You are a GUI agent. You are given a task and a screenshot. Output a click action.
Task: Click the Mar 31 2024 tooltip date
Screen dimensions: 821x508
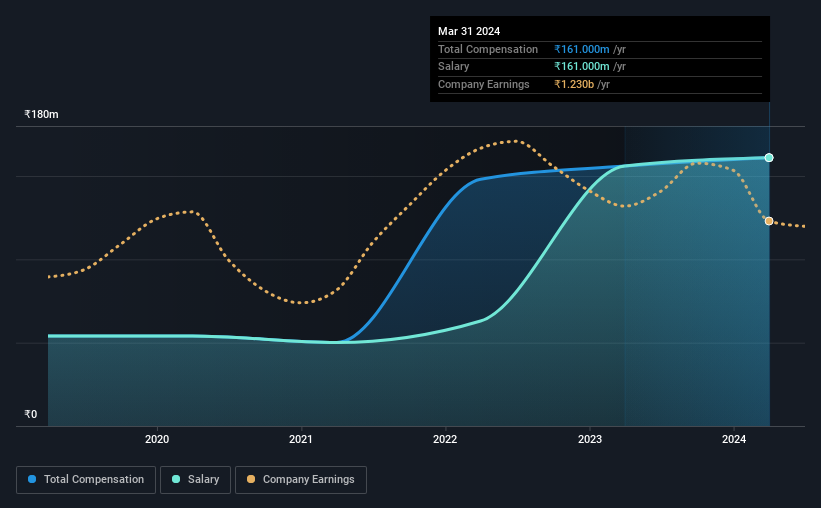tap(469, 31)
